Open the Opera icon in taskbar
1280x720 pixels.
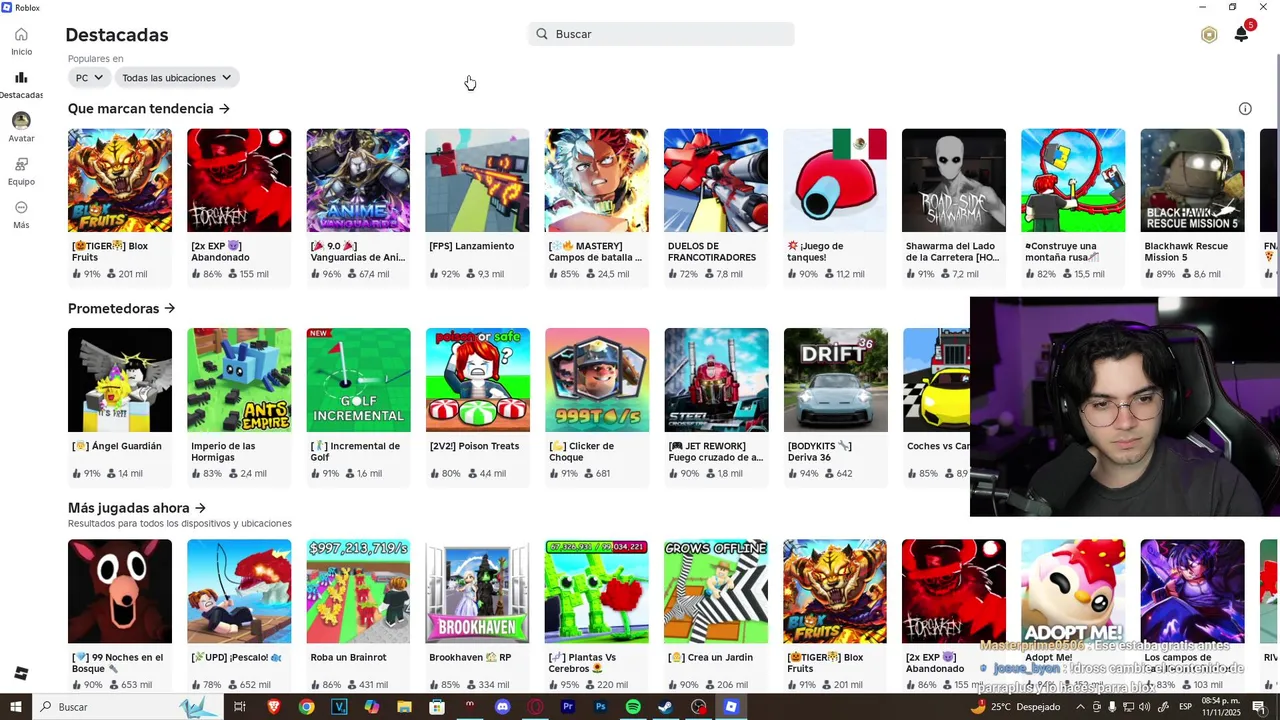(536, 707)
